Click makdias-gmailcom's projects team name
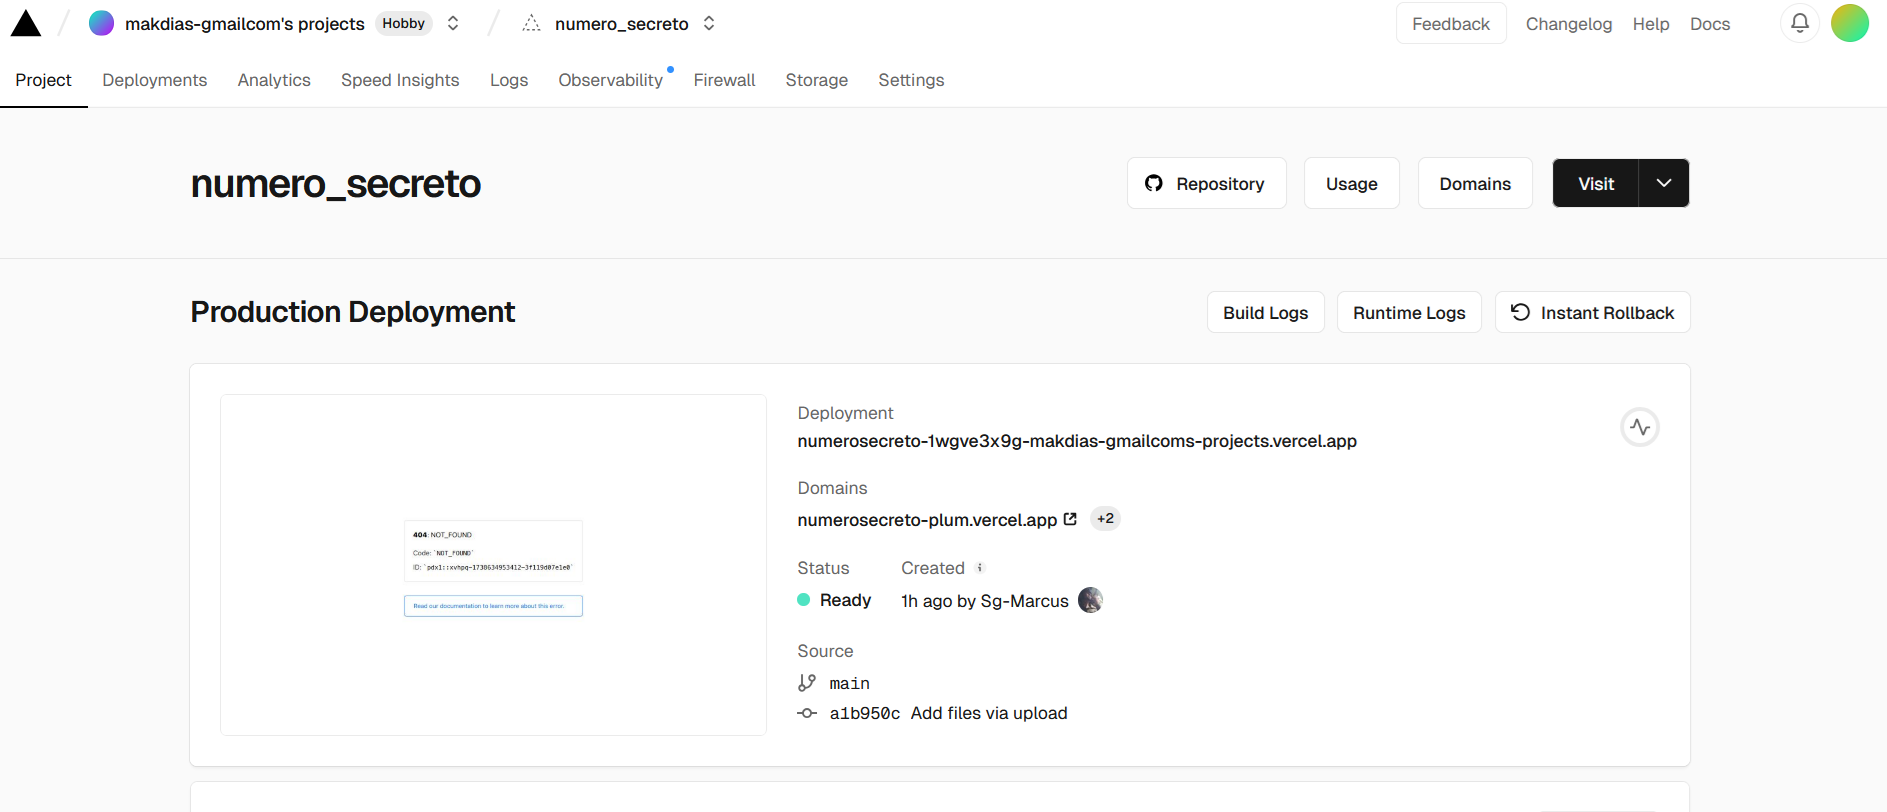Image resolution: width=1887 pixels, height=812 pixels. (245, 24)
